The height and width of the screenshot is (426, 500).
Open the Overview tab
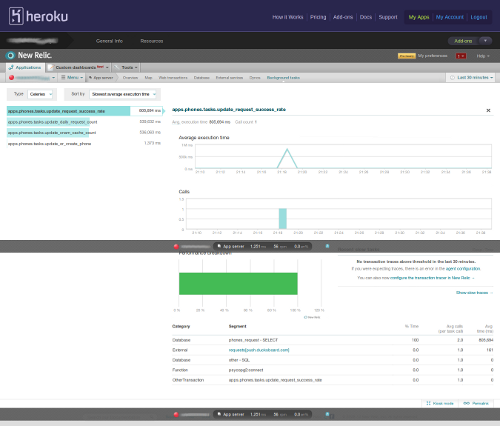(130, 78)
